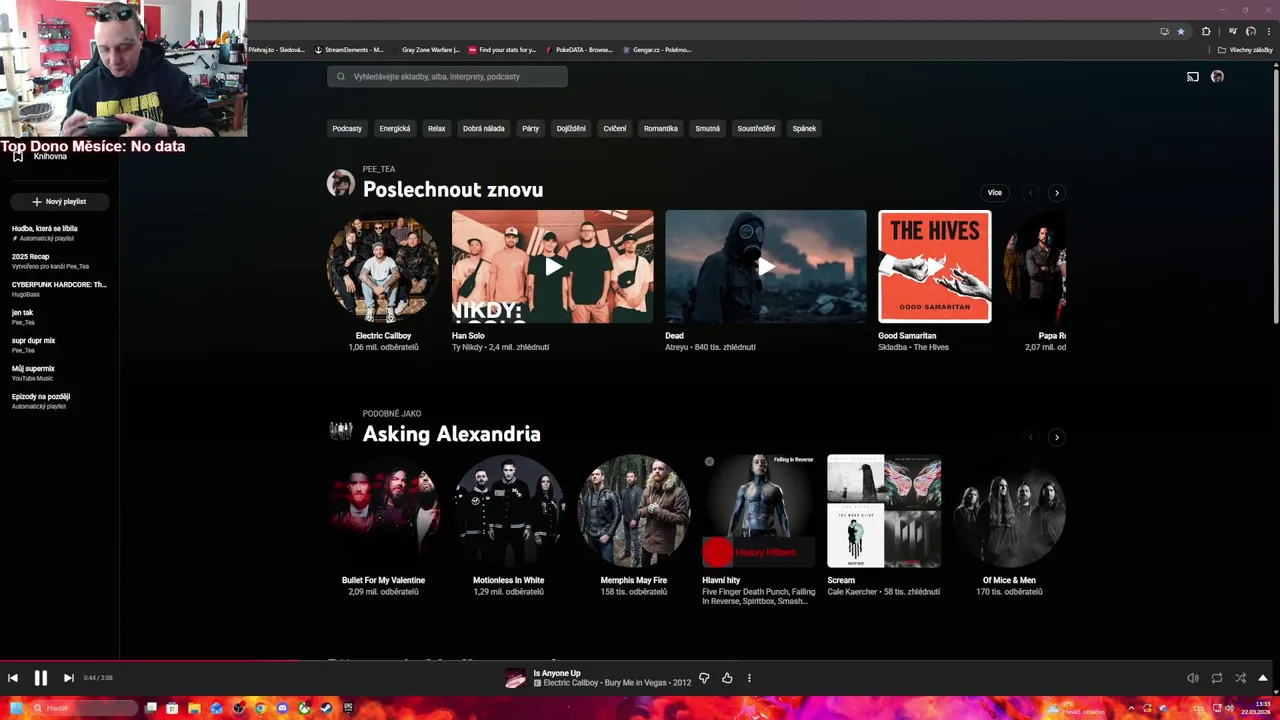Open Motionless In White artist image

pyautogui.click(x=508, y=511)
